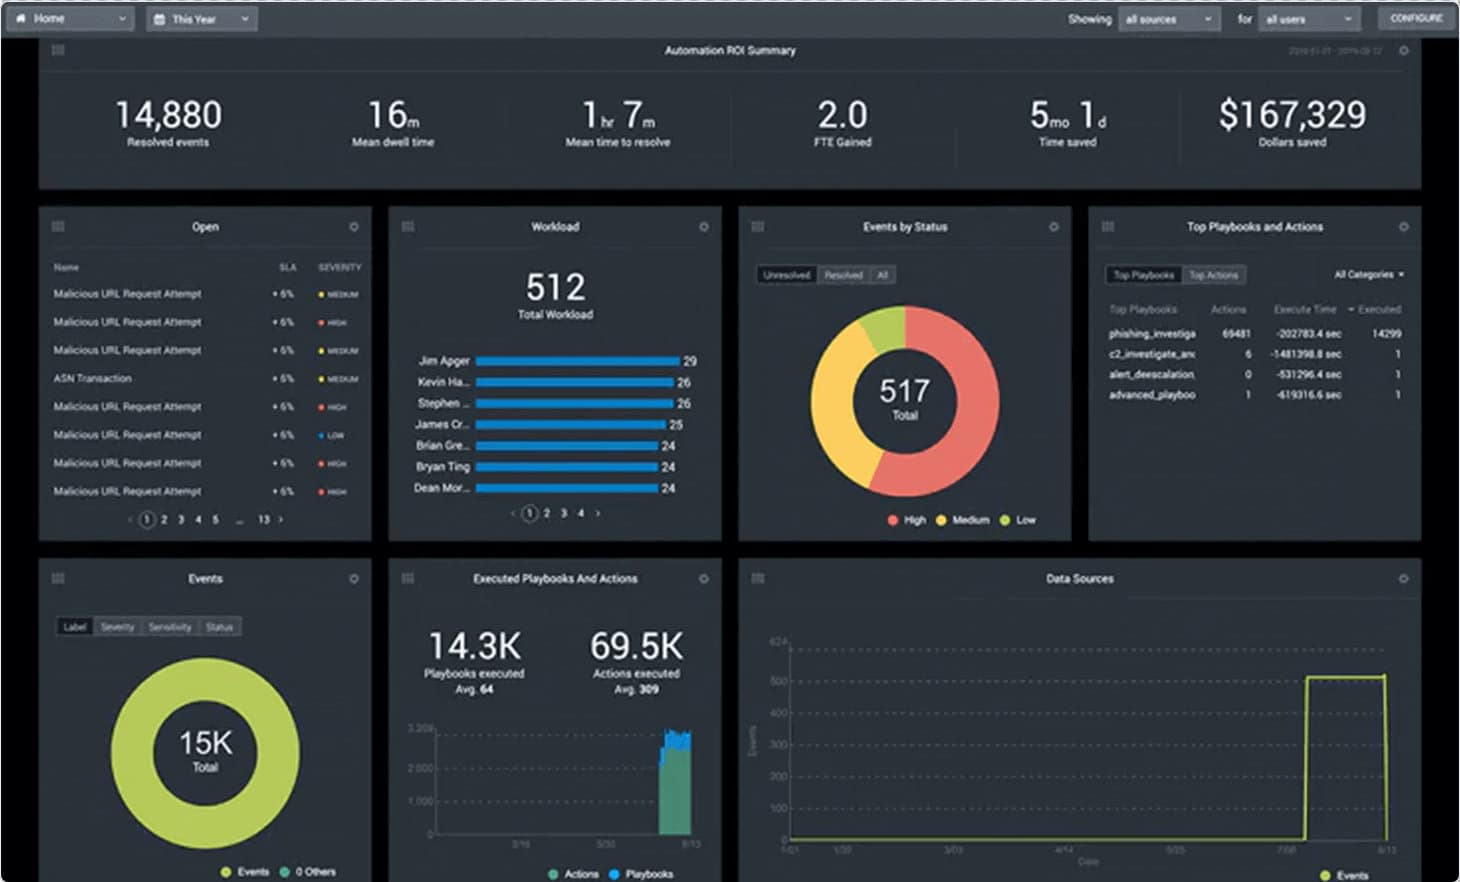Click drag handle icon on Top Playbooks and Actions

tap(1108, 227)
